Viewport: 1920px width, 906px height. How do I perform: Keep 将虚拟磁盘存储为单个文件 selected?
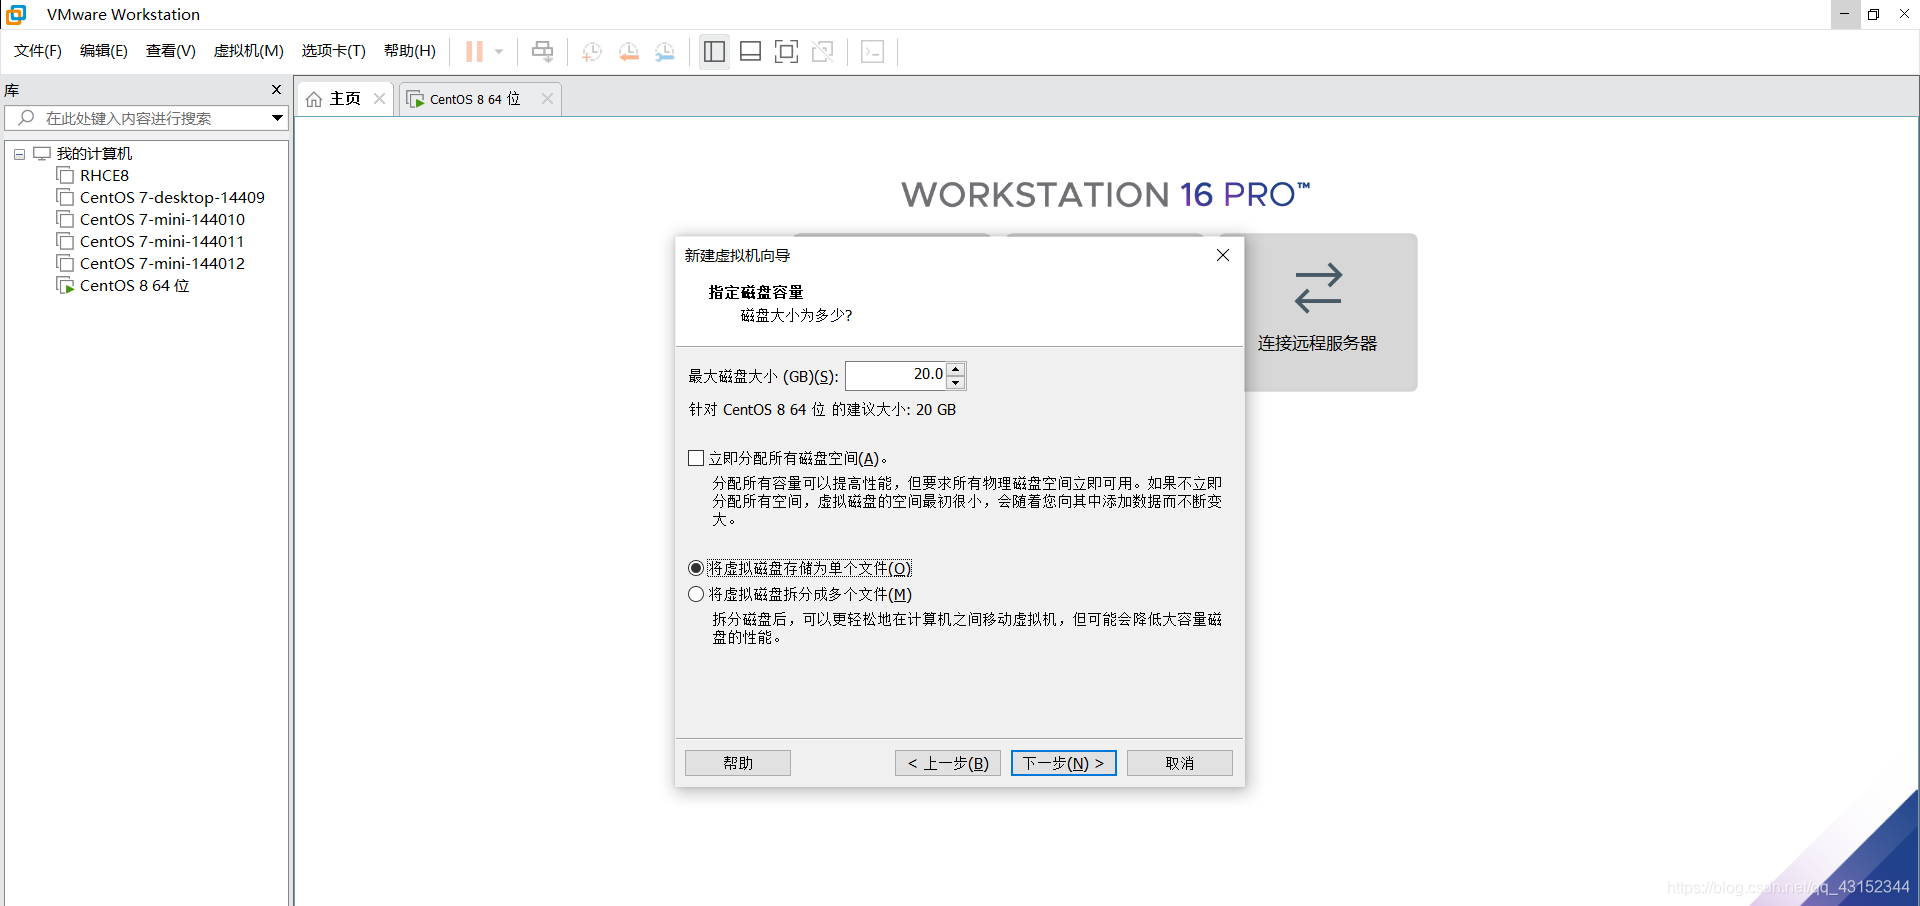(x=696, y=567)
